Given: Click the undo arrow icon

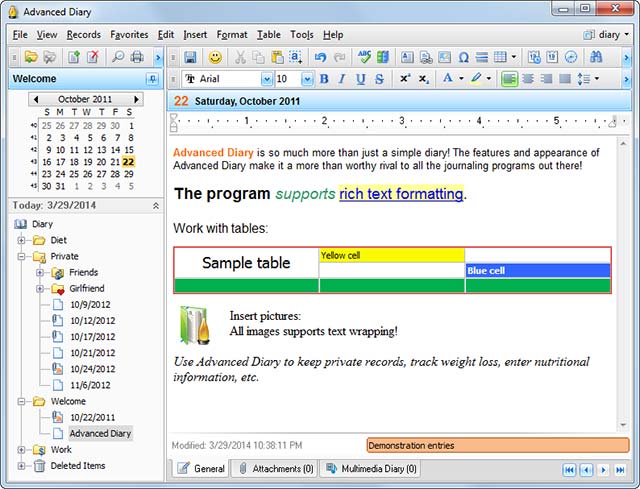Looking at the screenshot, I should [x=320, y=57].
